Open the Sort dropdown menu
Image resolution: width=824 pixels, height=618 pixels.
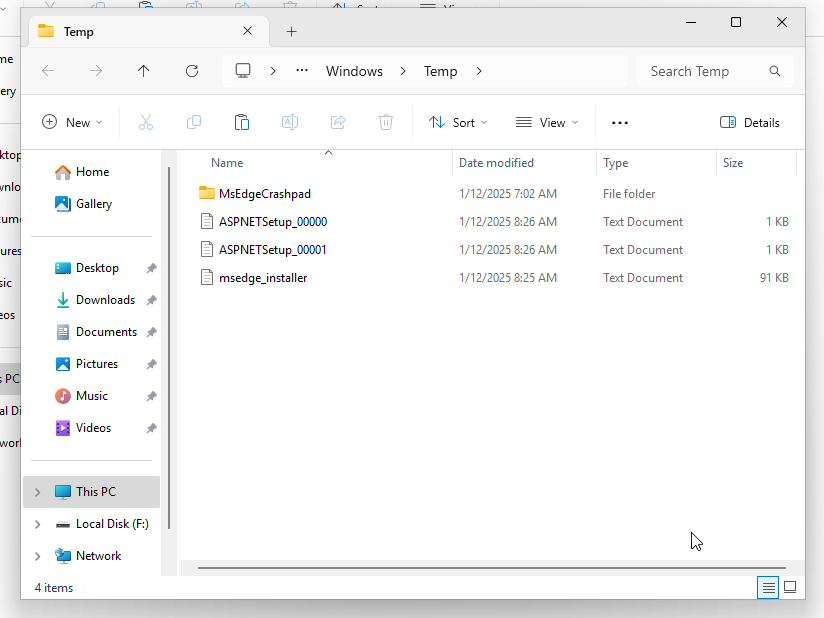[458, 122]
